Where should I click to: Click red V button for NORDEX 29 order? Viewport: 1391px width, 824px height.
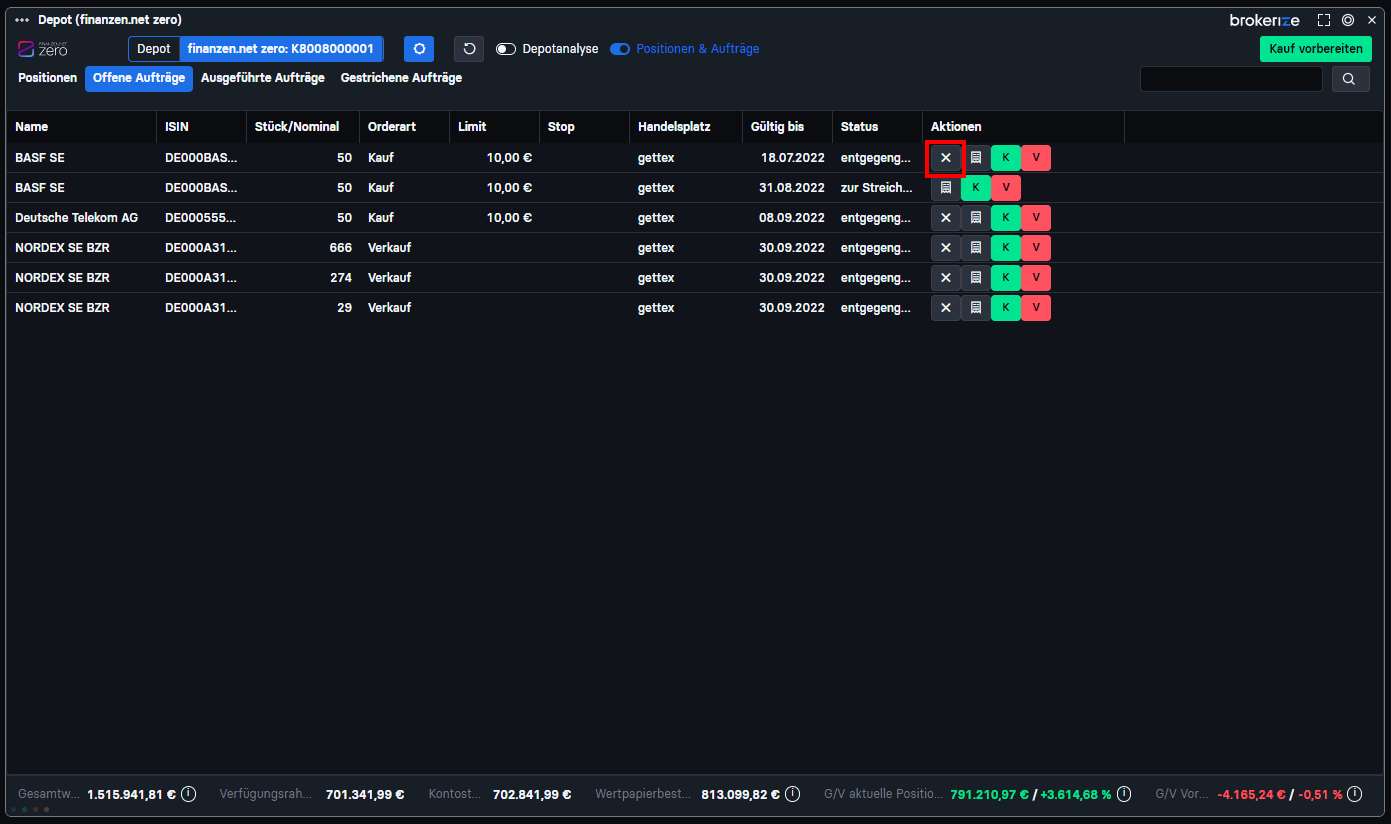click(1036, 308)
